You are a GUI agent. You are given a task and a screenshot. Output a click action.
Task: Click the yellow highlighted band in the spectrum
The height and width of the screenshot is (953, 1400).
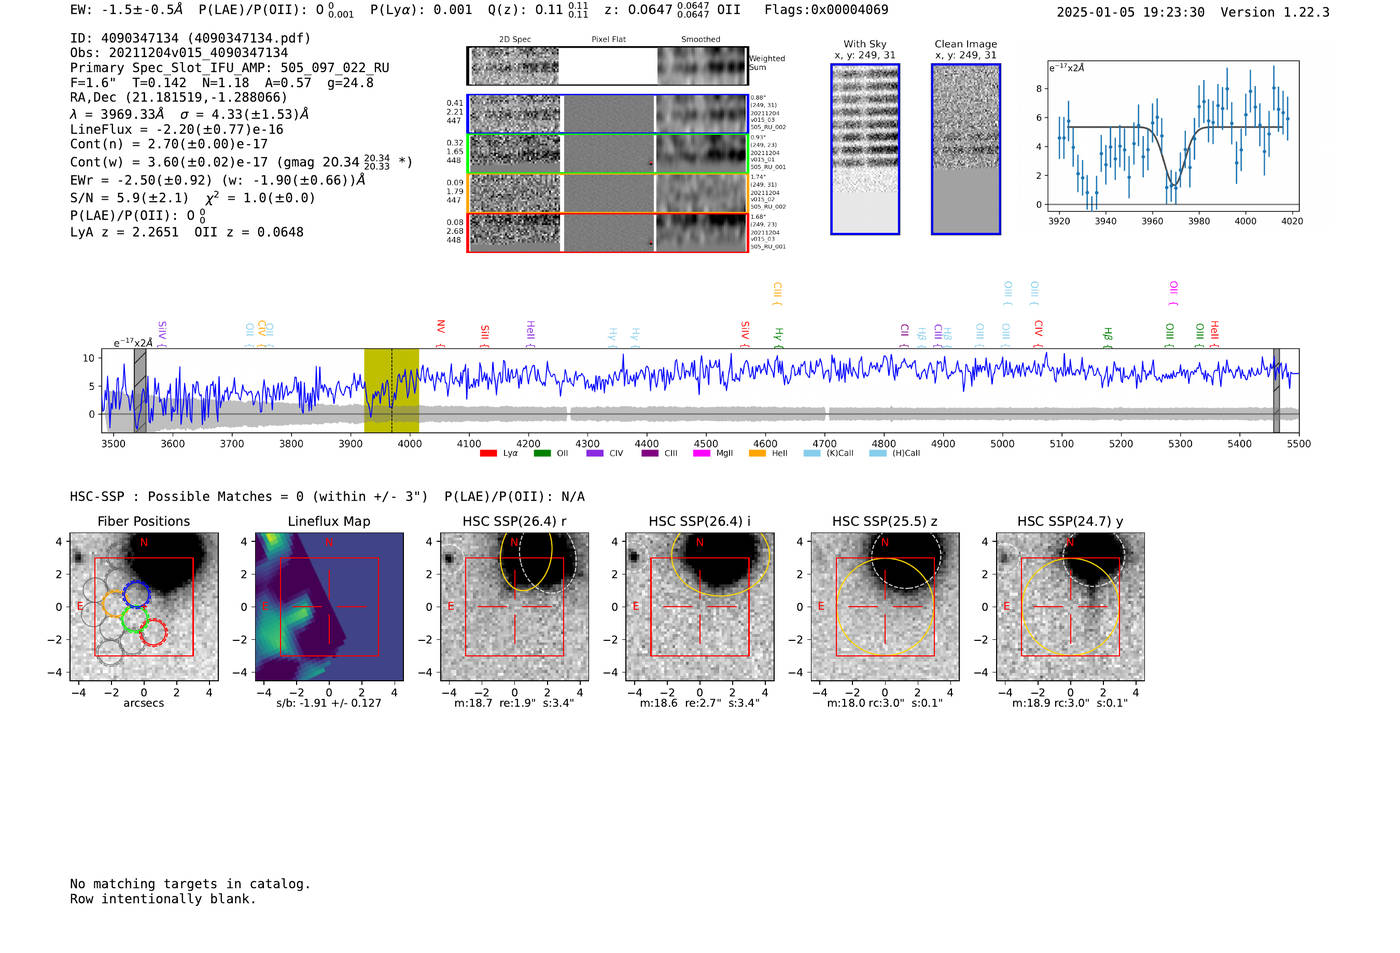click(x=391, y=391)
